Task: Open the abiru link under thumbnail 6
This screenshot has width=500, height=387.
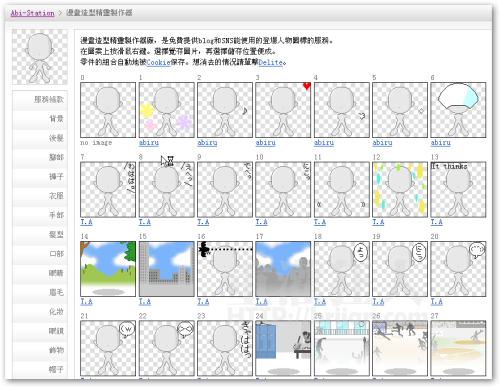Action: coord(440,143)
